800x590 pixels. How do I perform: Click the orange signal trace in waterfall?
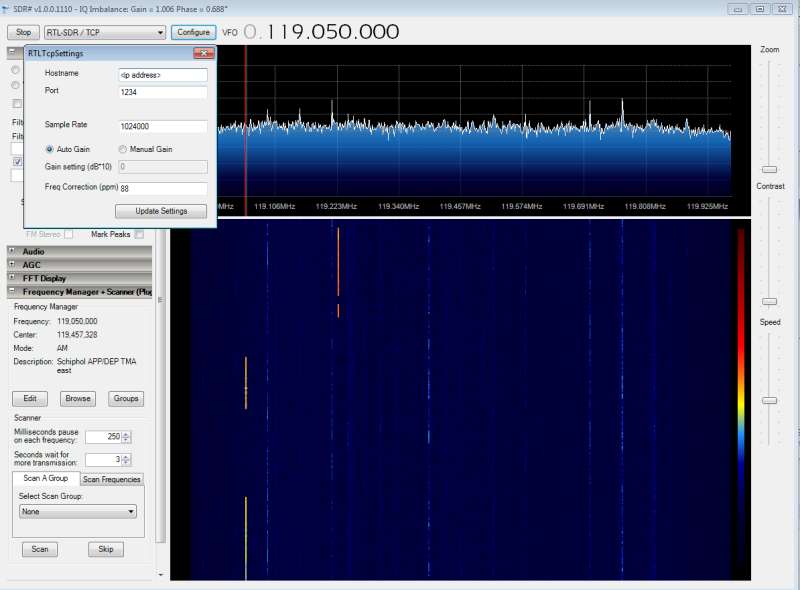pyautogui.click(x=338, y=261)
